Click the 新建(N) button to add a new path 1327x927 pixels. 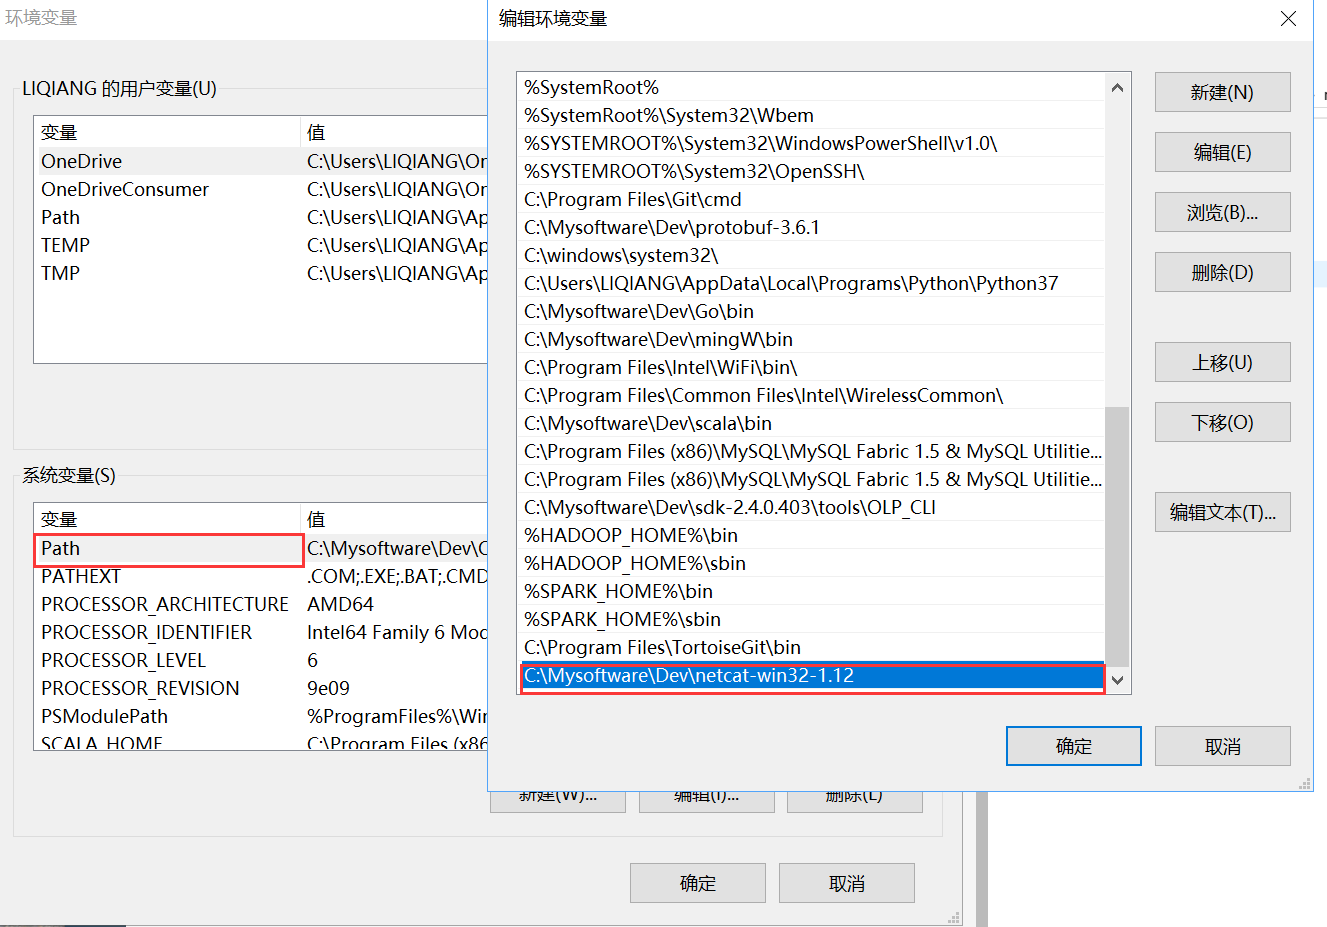(x=1222, y=92)
